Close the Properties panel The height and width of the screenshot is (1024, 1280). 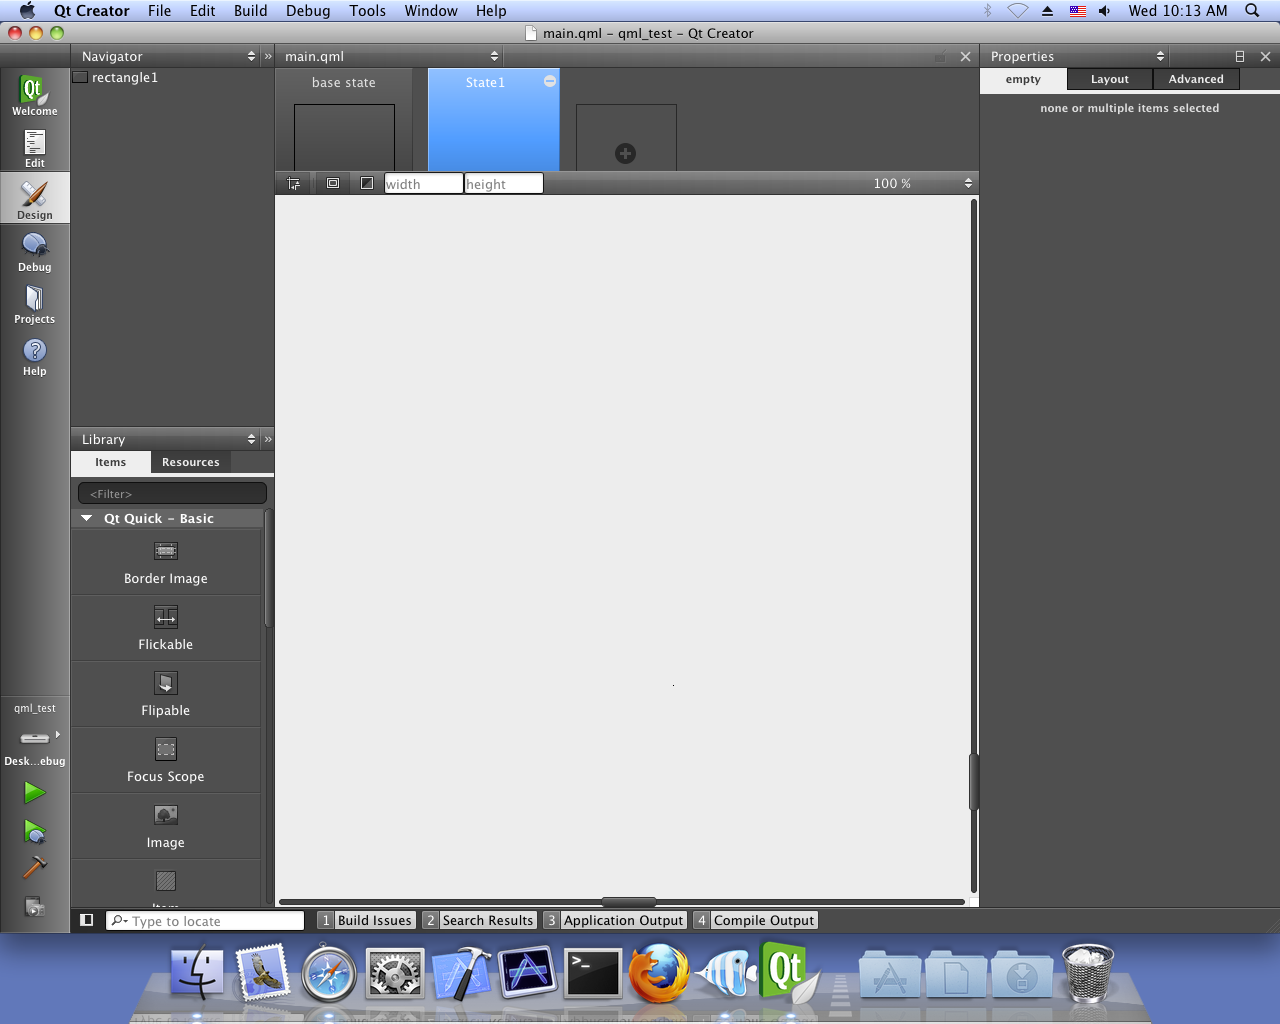(x=1265, y=56)
